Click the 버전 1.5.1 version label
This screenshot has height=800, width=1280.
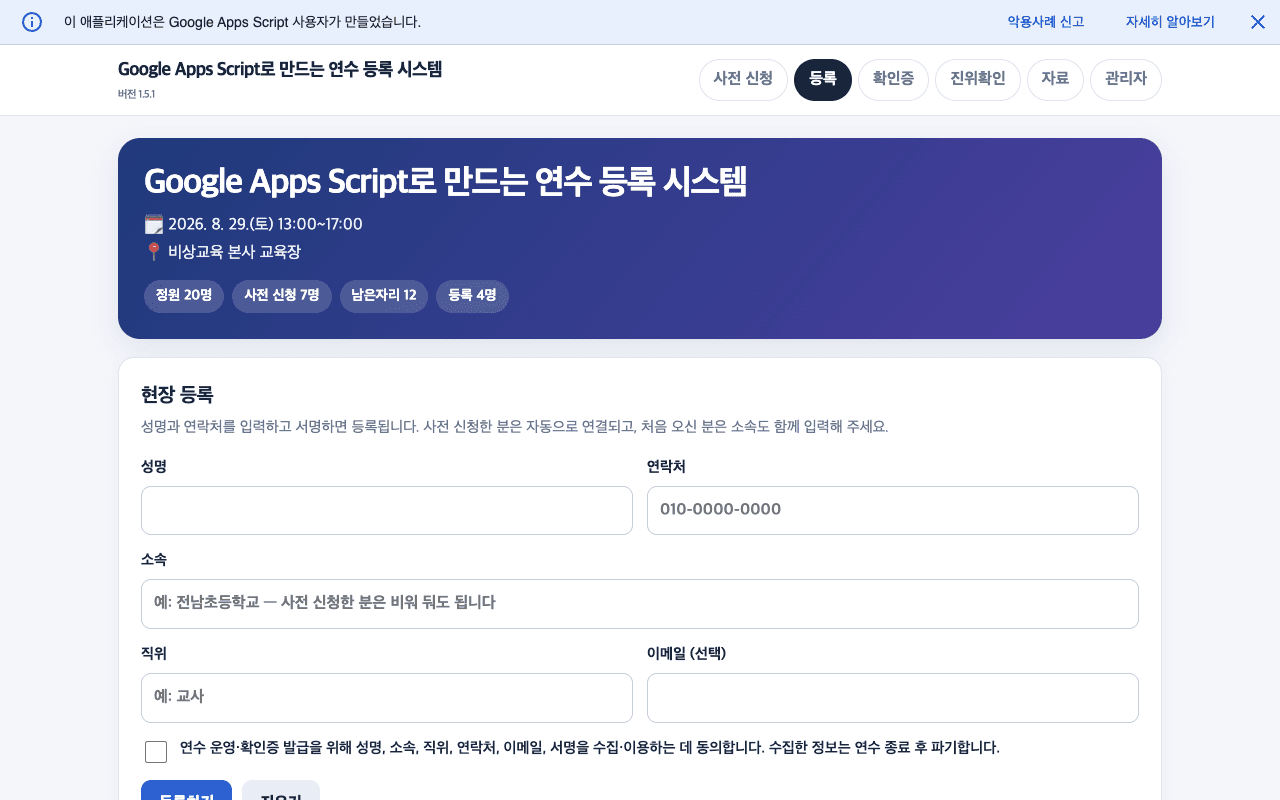136,94
